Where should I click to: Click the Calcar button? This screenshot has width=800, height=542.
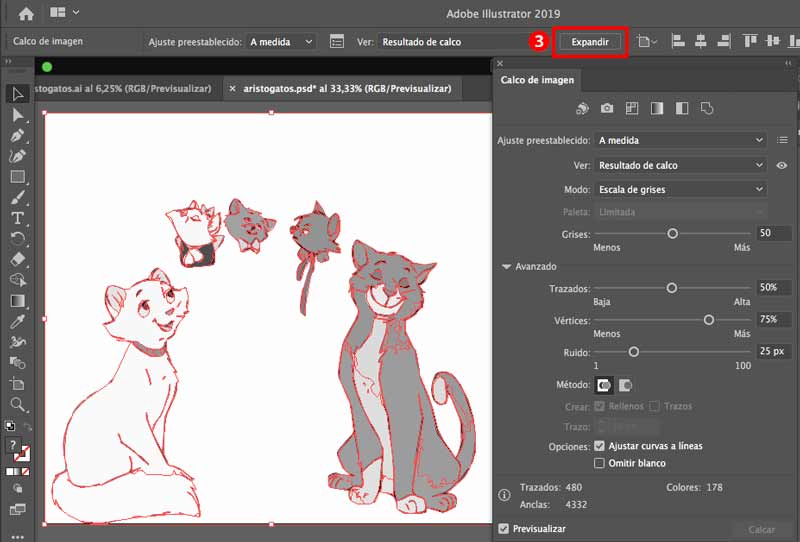[762, 530]
